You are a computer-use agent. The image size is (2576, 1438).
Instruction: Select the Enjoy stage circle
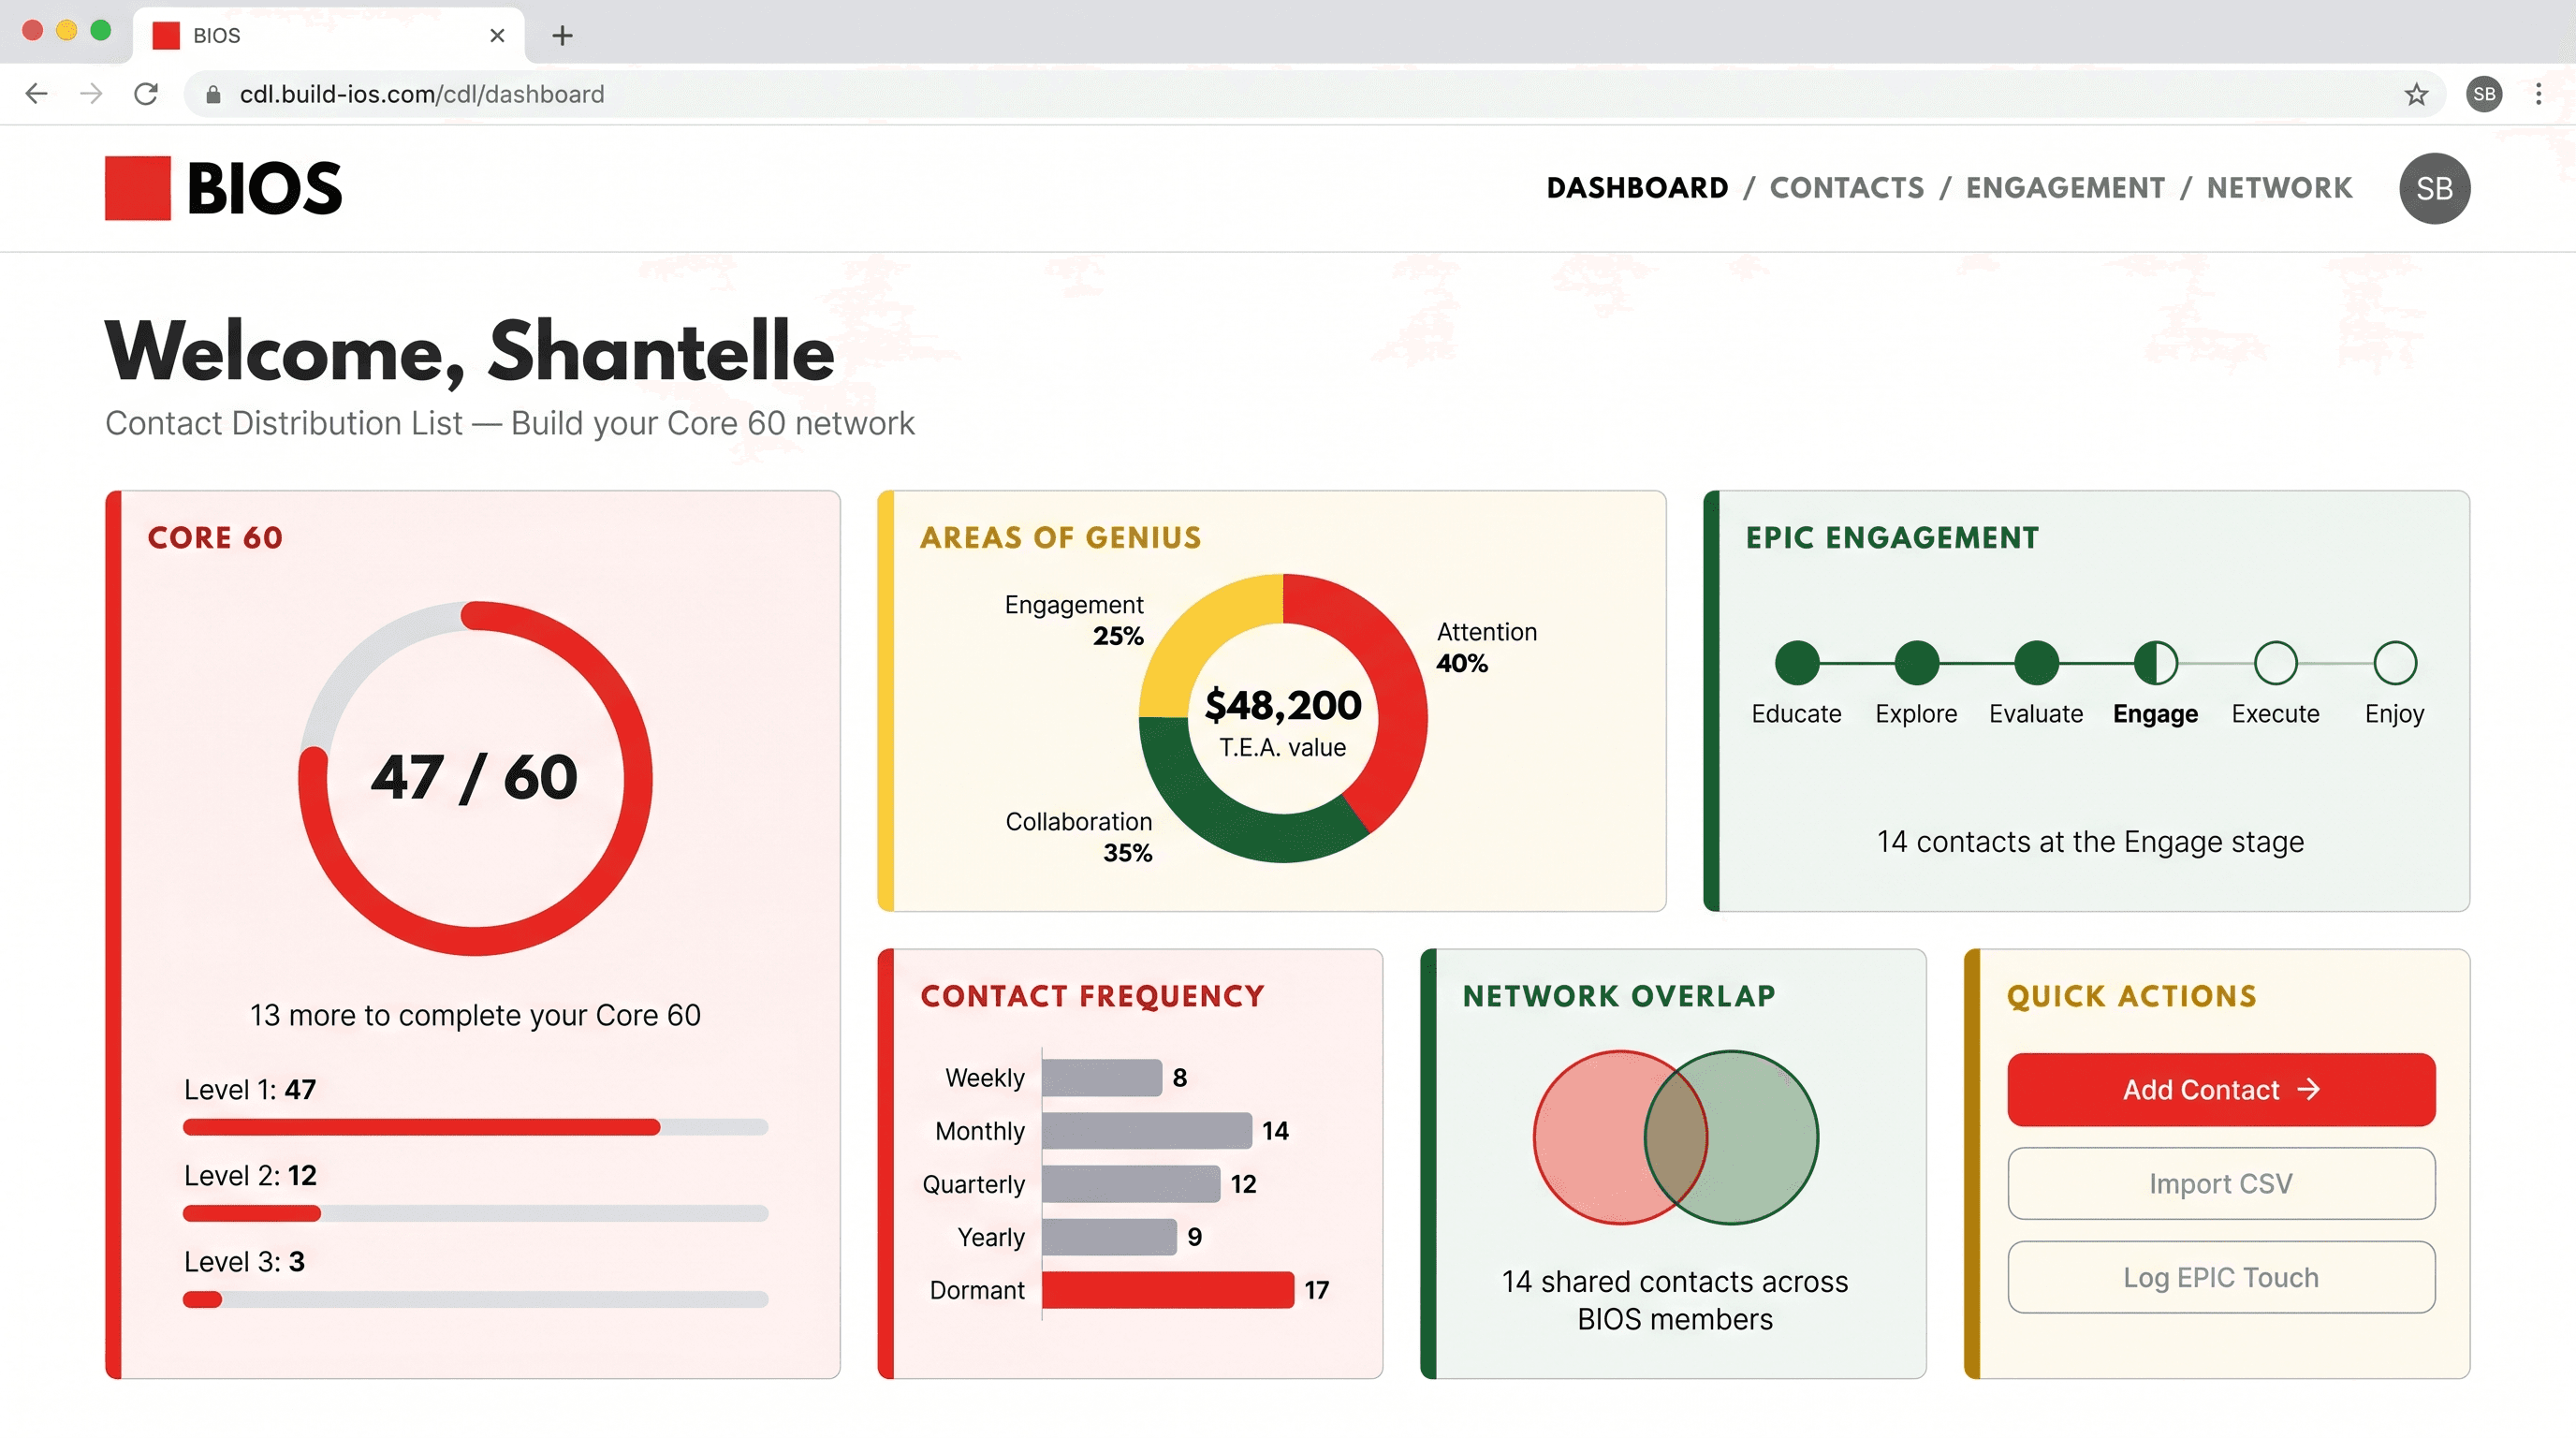point(2395,663)
